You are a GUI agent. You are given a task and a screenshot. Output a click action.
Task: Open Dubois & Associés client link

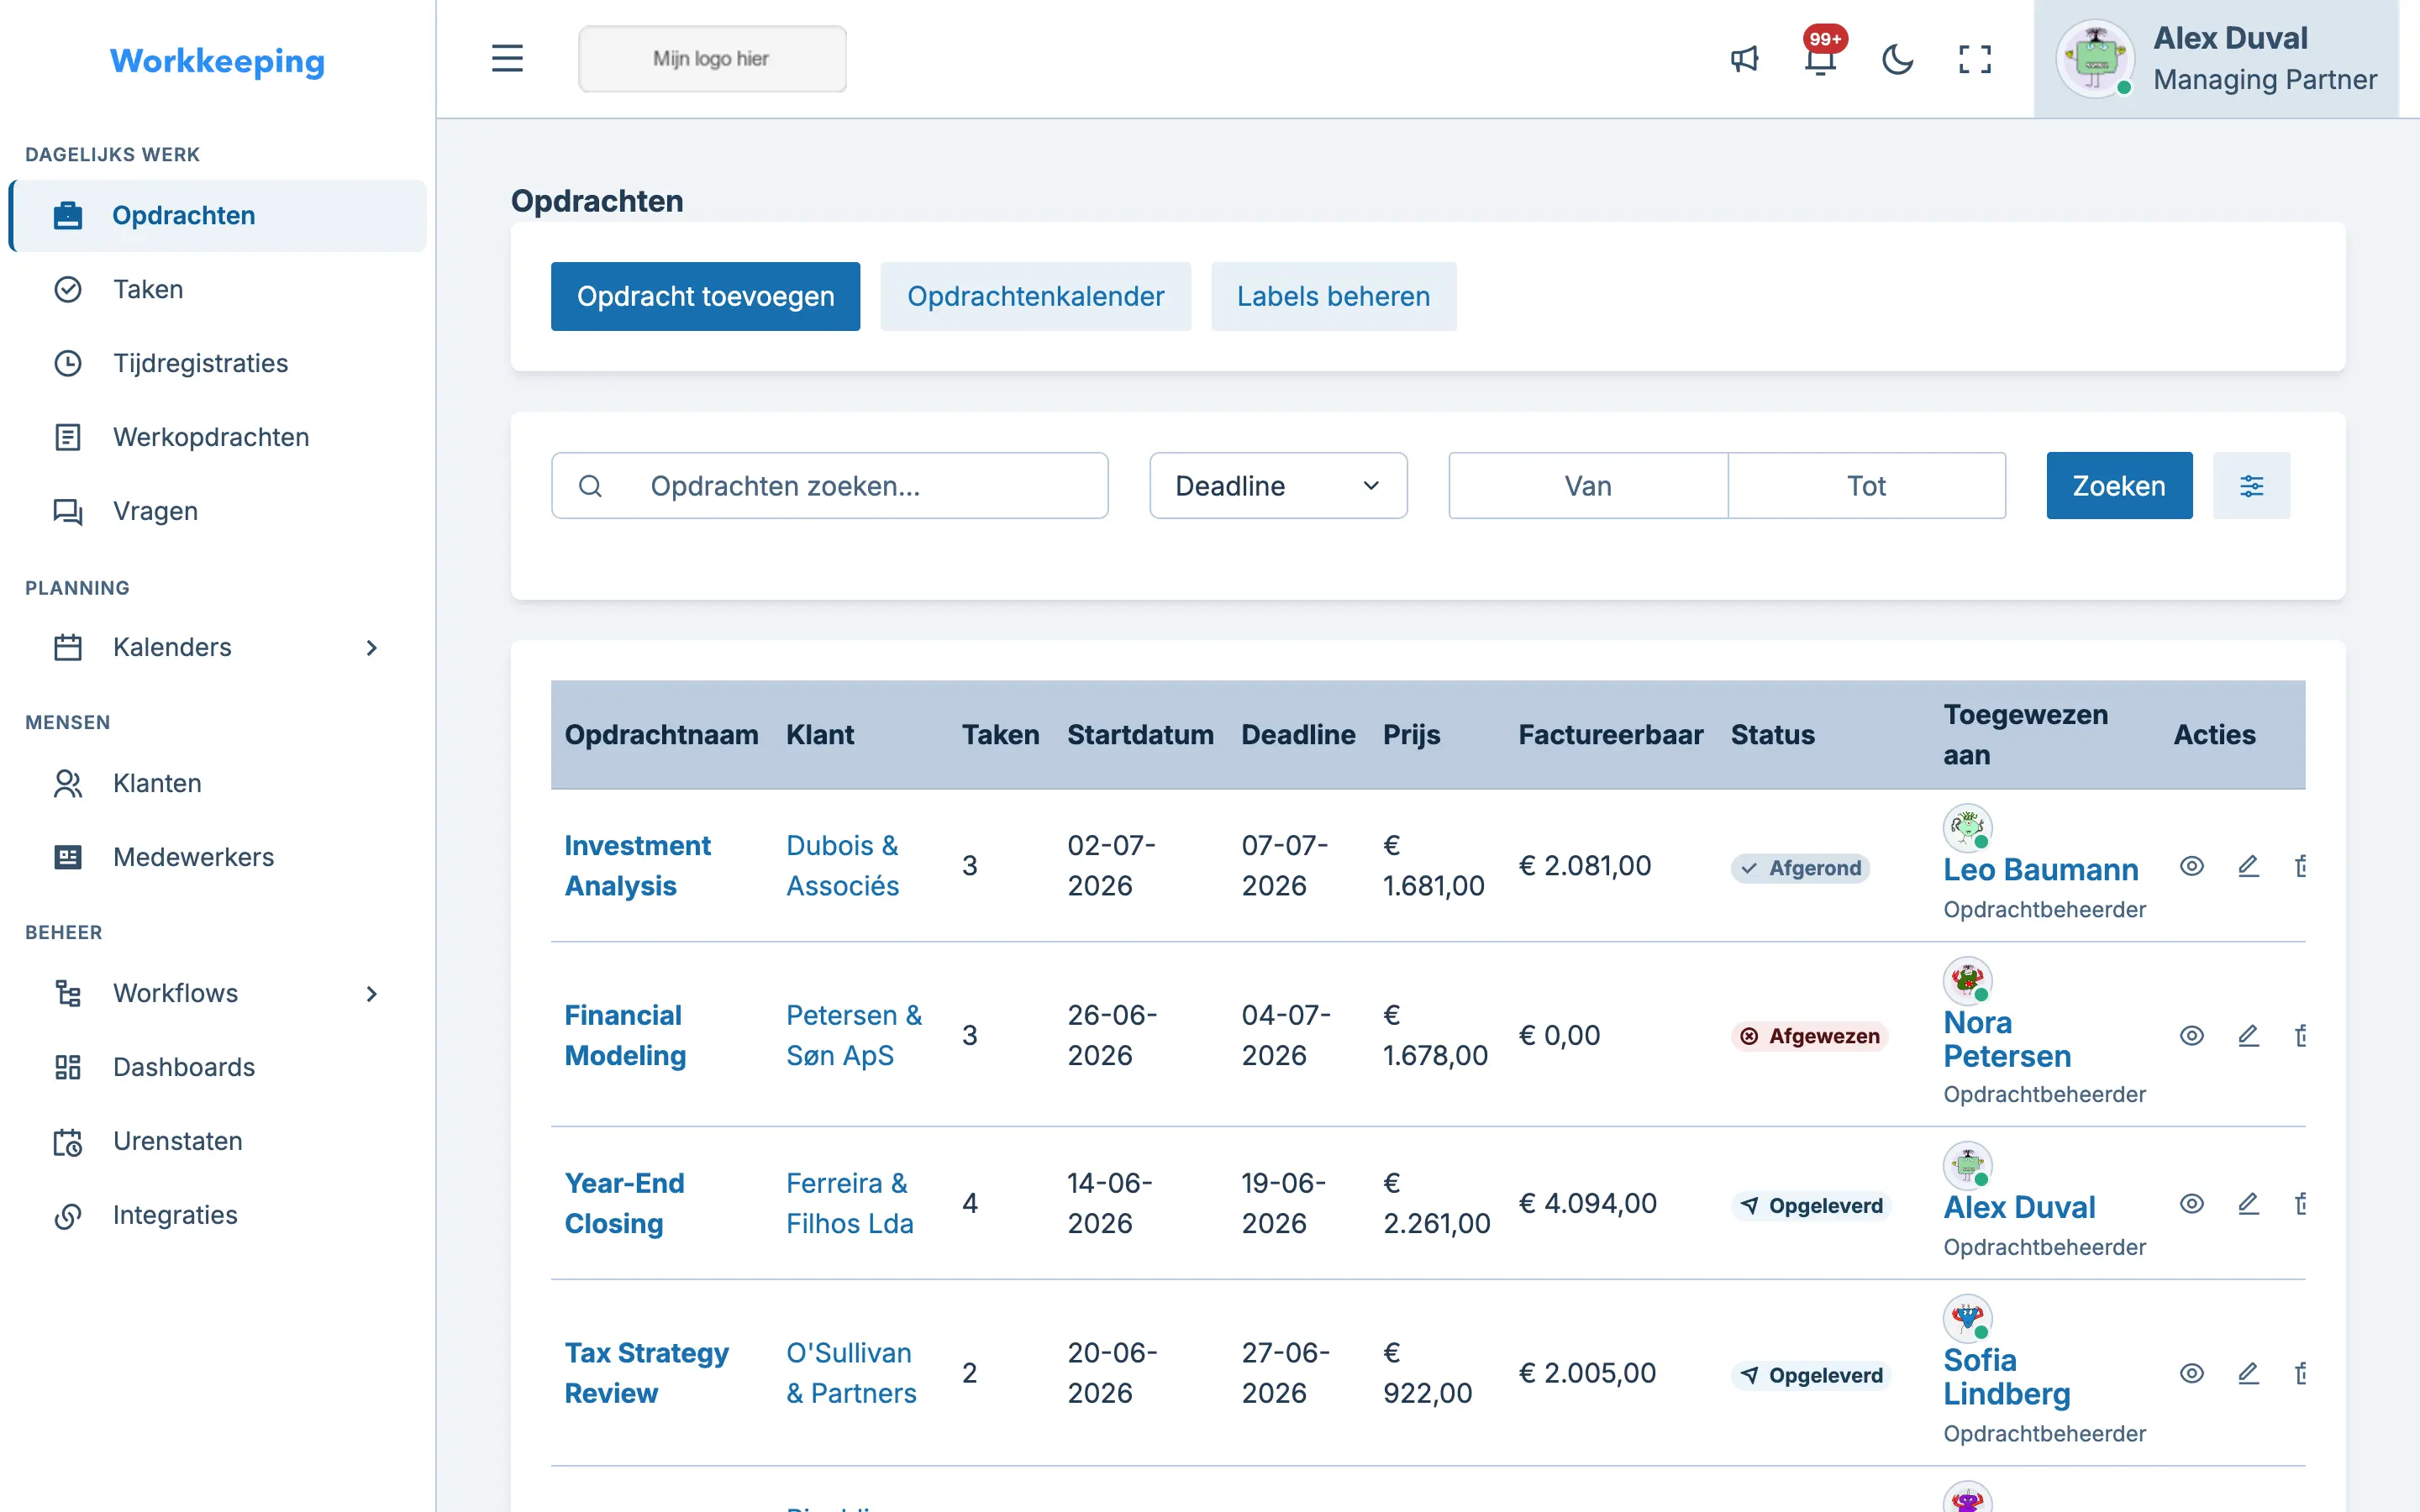click(843, 866)
